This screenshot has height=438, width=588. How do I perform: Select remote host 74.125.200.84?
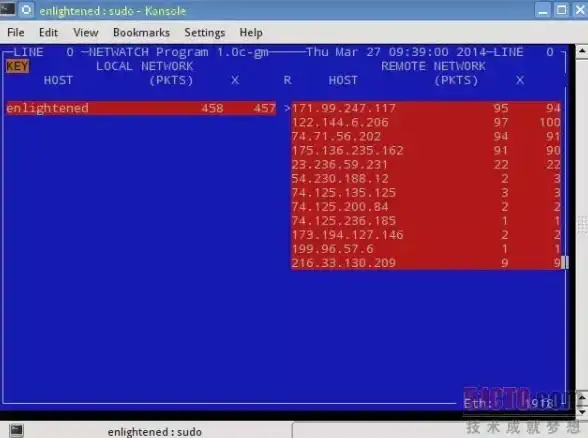point(426,207)
